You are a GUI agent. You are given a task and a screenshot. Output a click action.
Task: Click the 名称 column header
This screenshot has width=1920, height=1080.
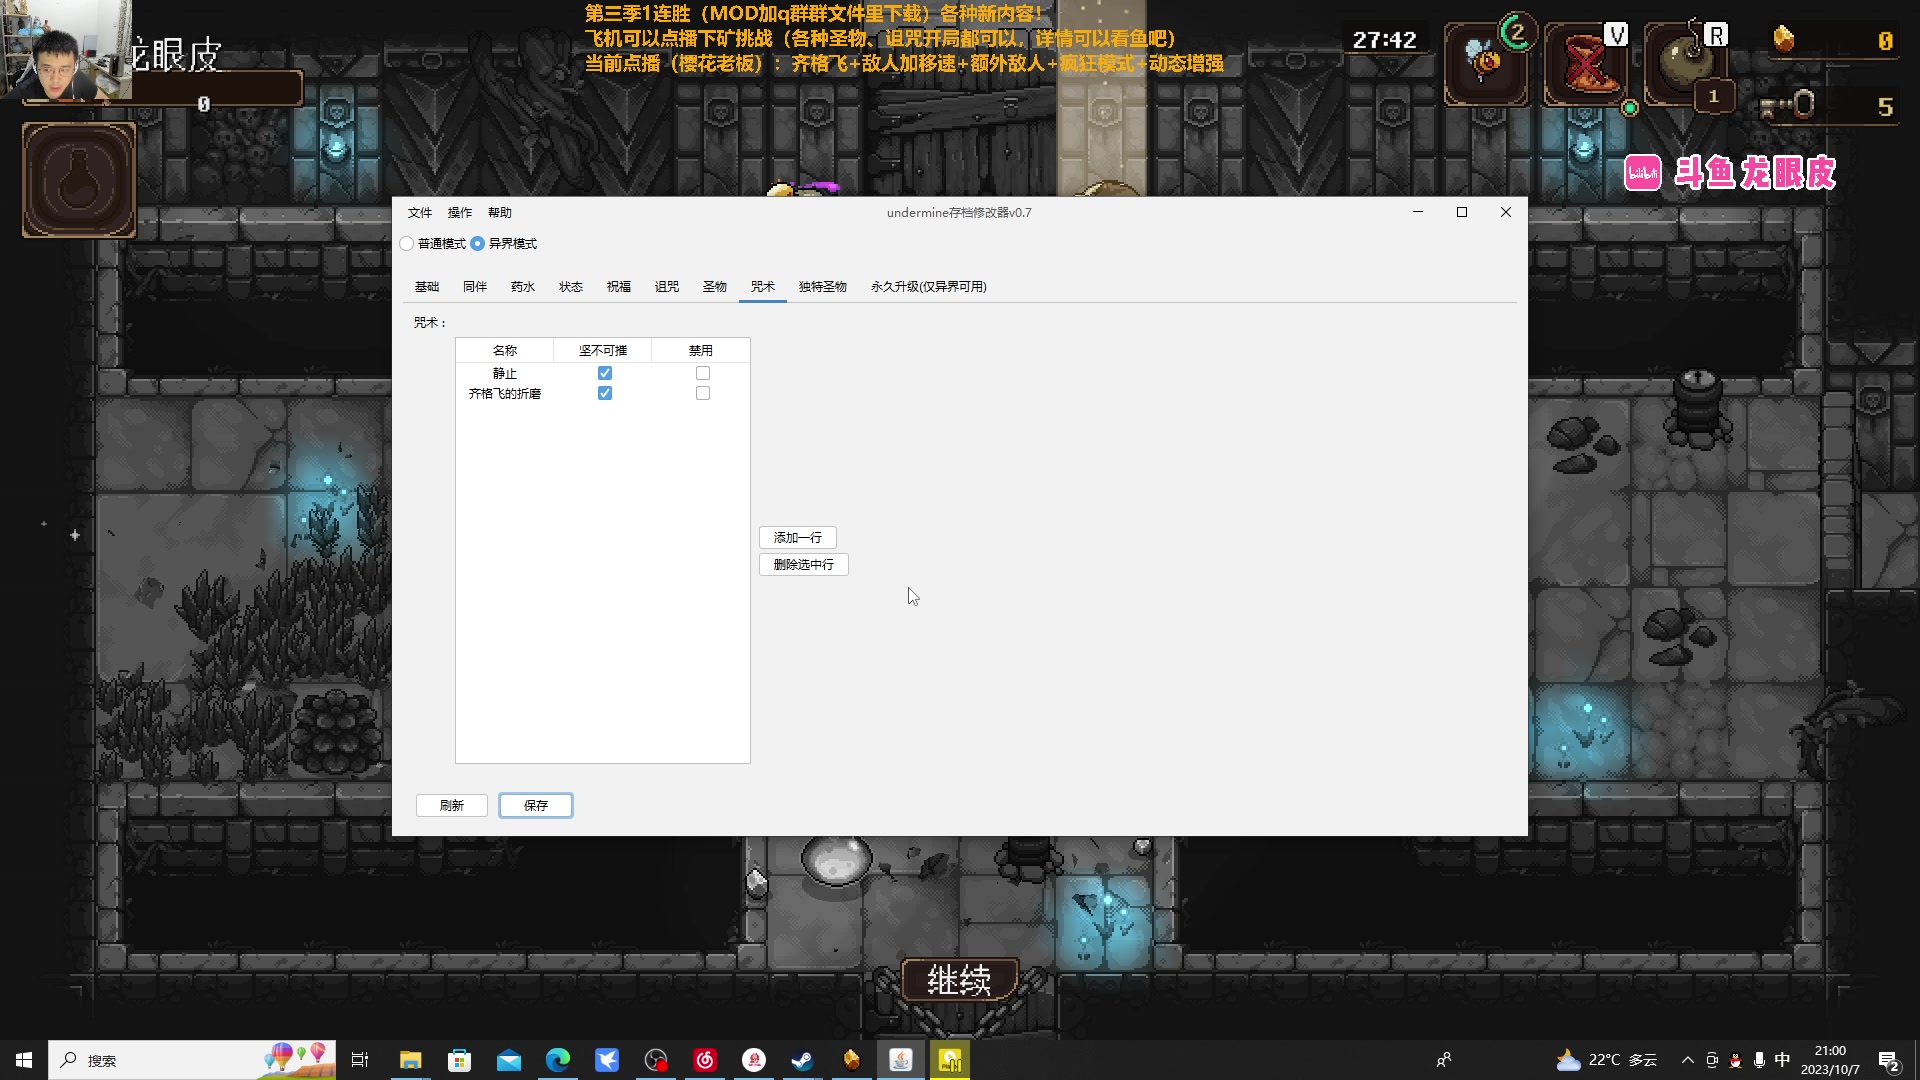[505, 351]
